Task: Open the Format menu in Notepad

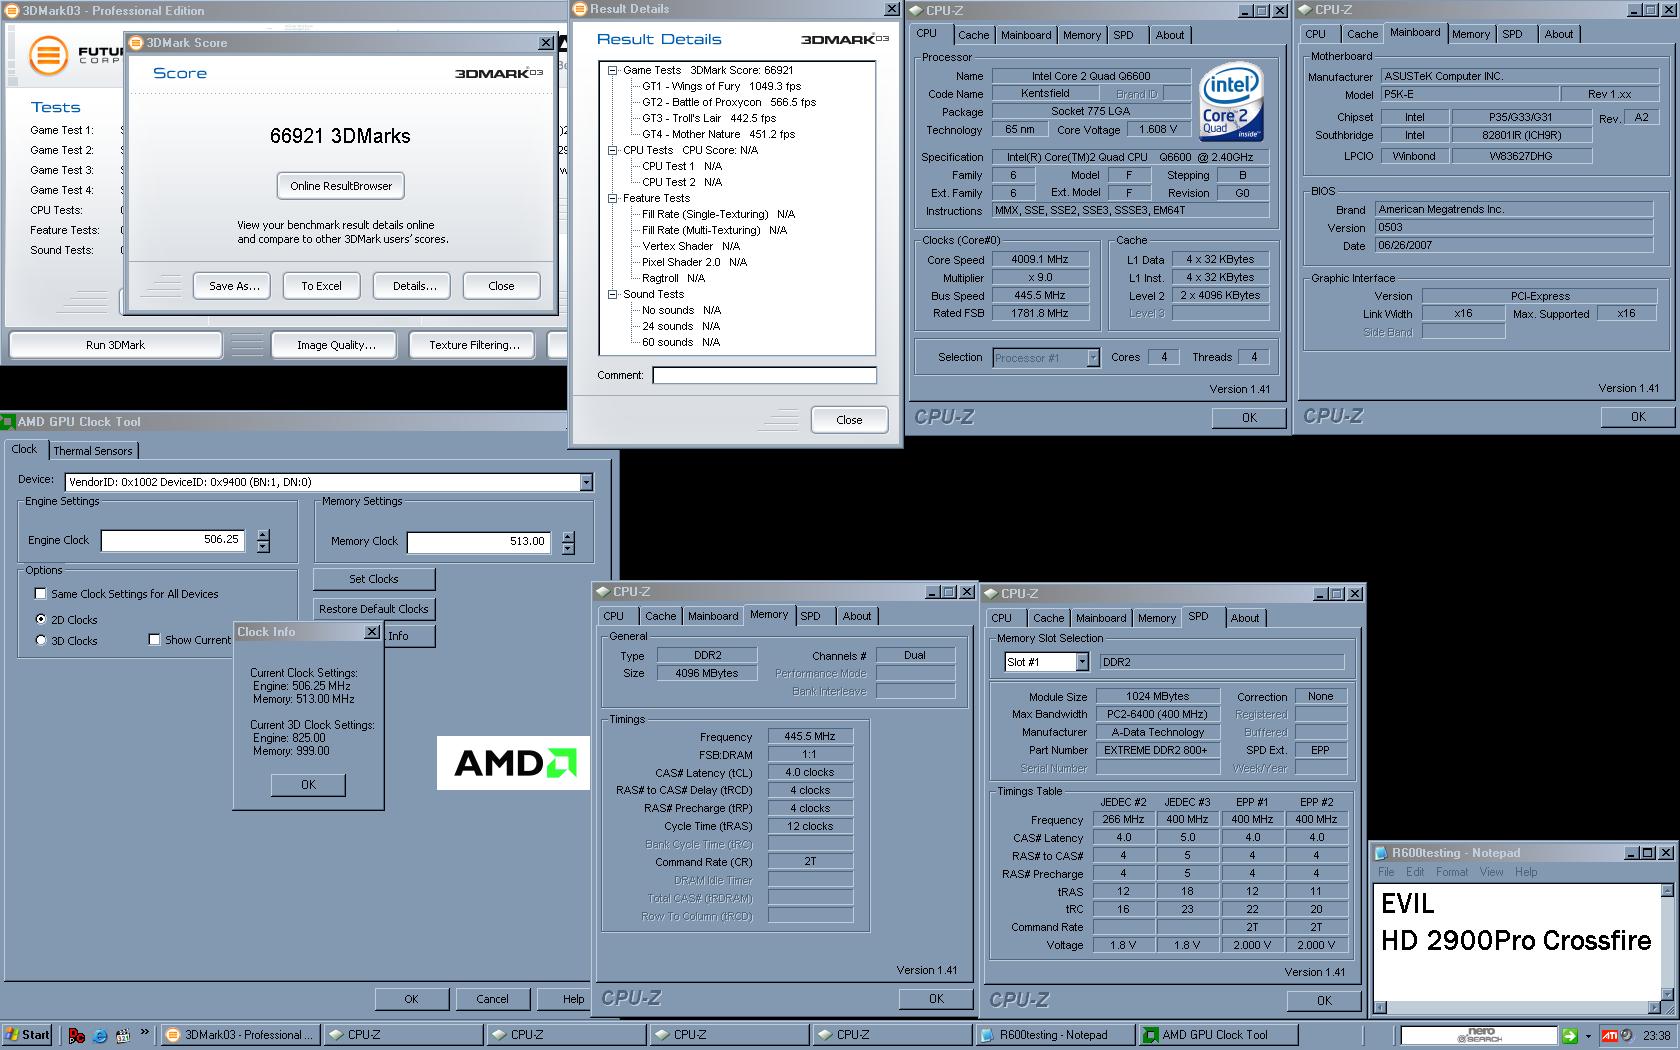Action: coord(1452,872)
